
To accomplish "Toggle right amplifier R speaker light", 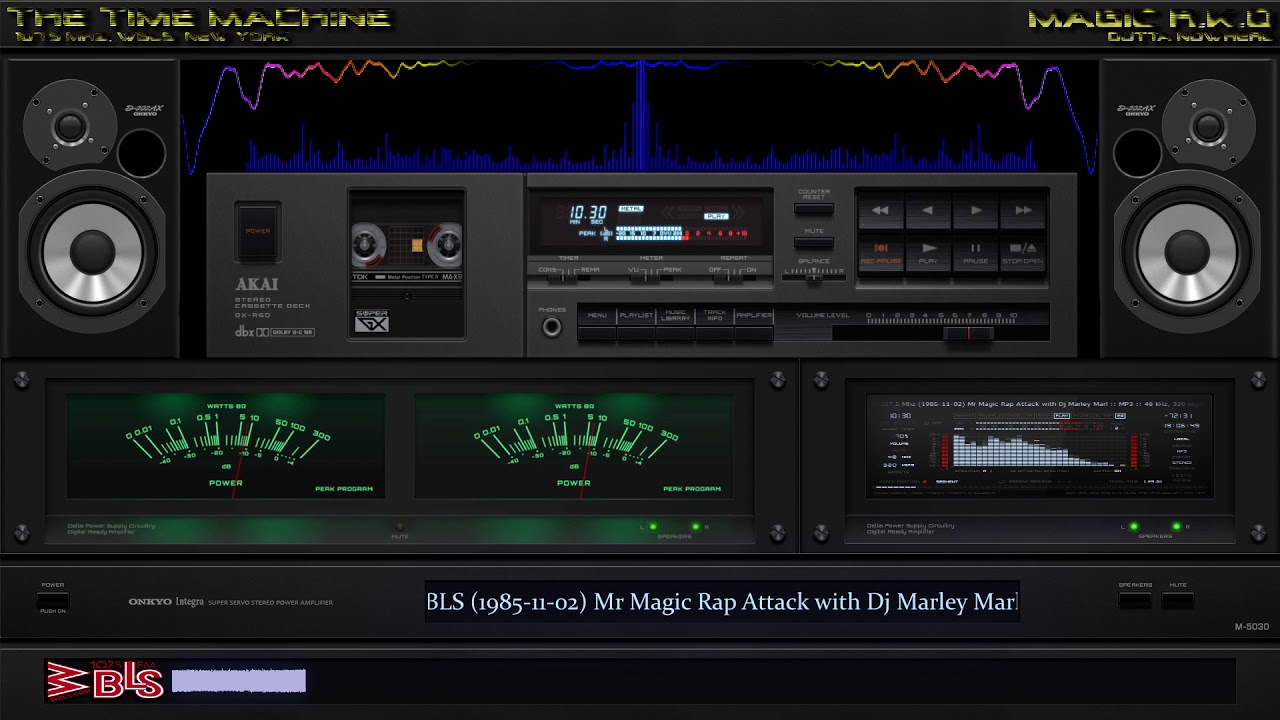I will tap(1176, 526).
